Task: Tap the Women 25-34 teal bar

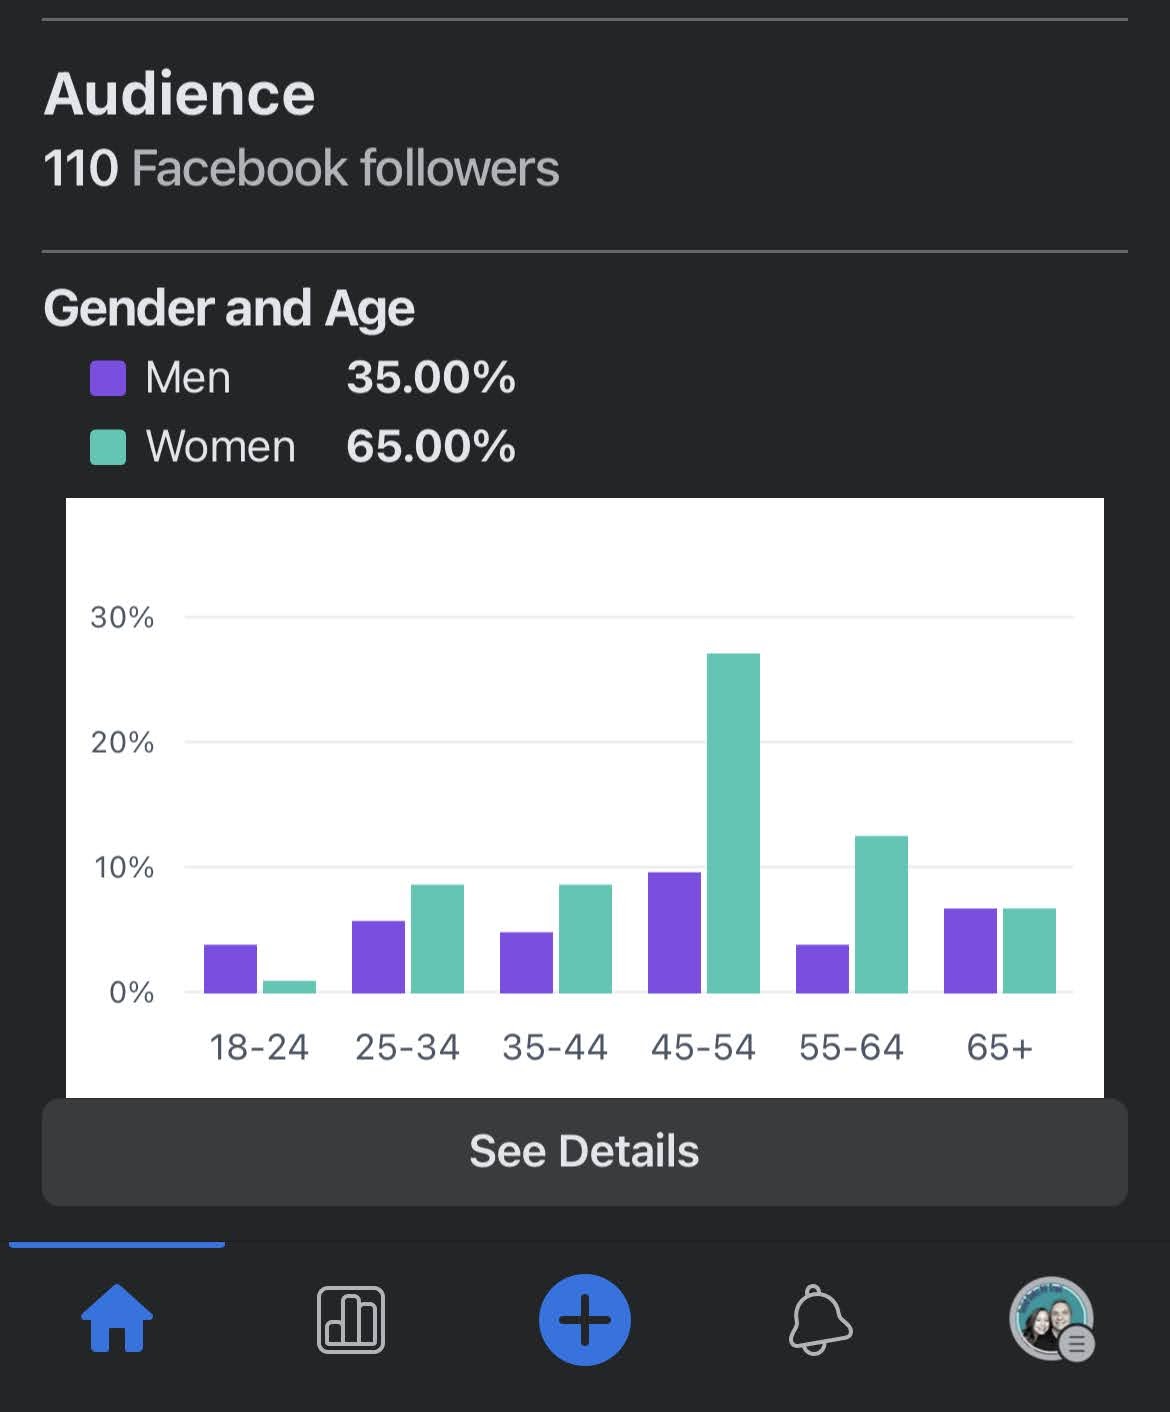Action: point(437,938)
